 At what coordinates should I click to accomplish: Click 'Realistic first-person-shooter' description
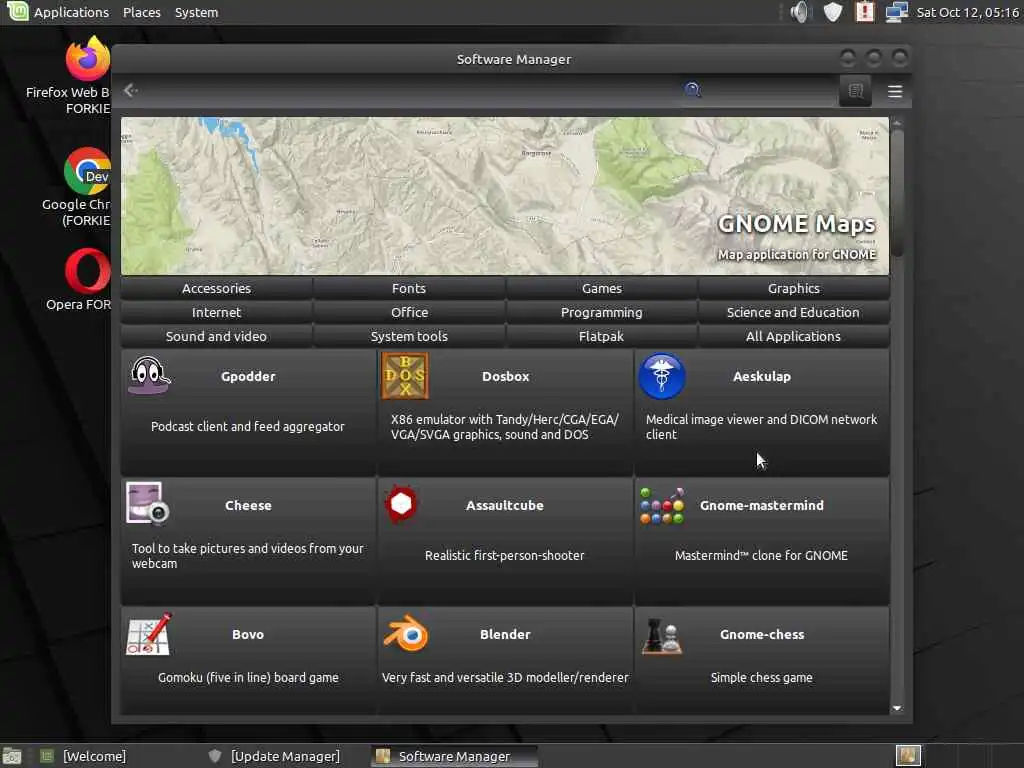point(505,555)
